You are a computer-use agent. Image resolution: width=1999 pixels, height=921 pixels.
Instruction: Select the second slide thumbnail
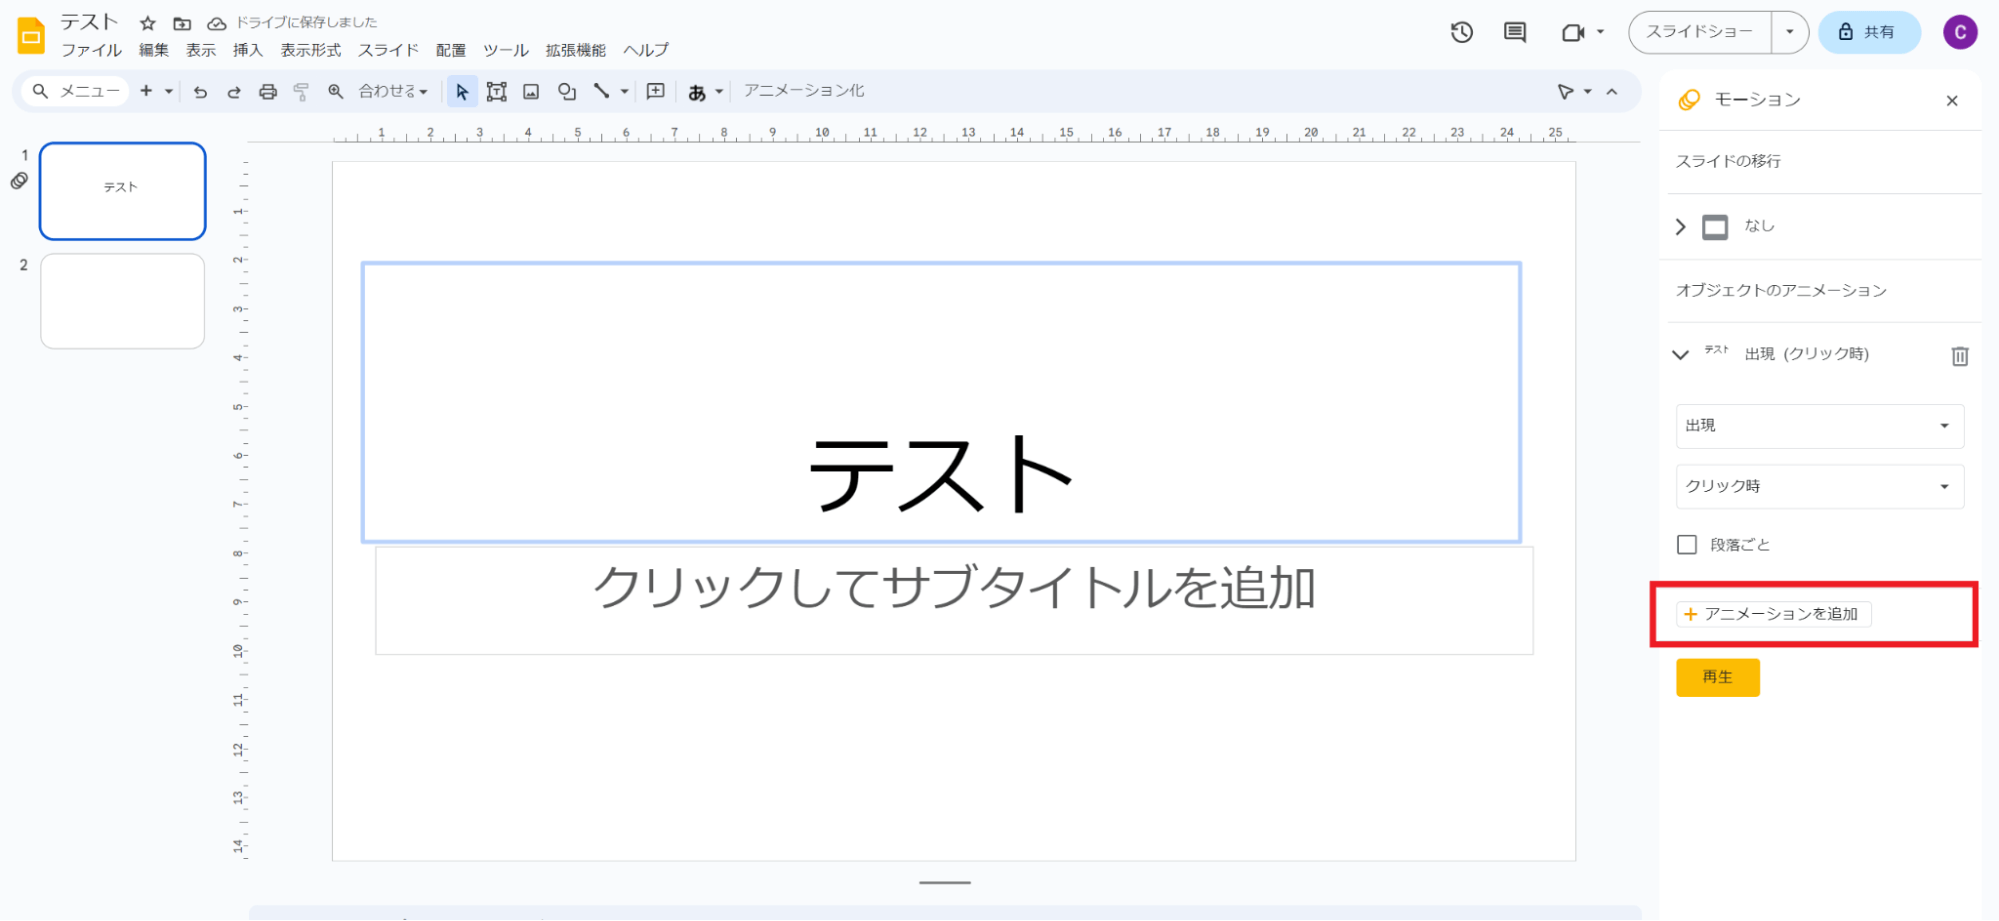(x=122, y=301)
